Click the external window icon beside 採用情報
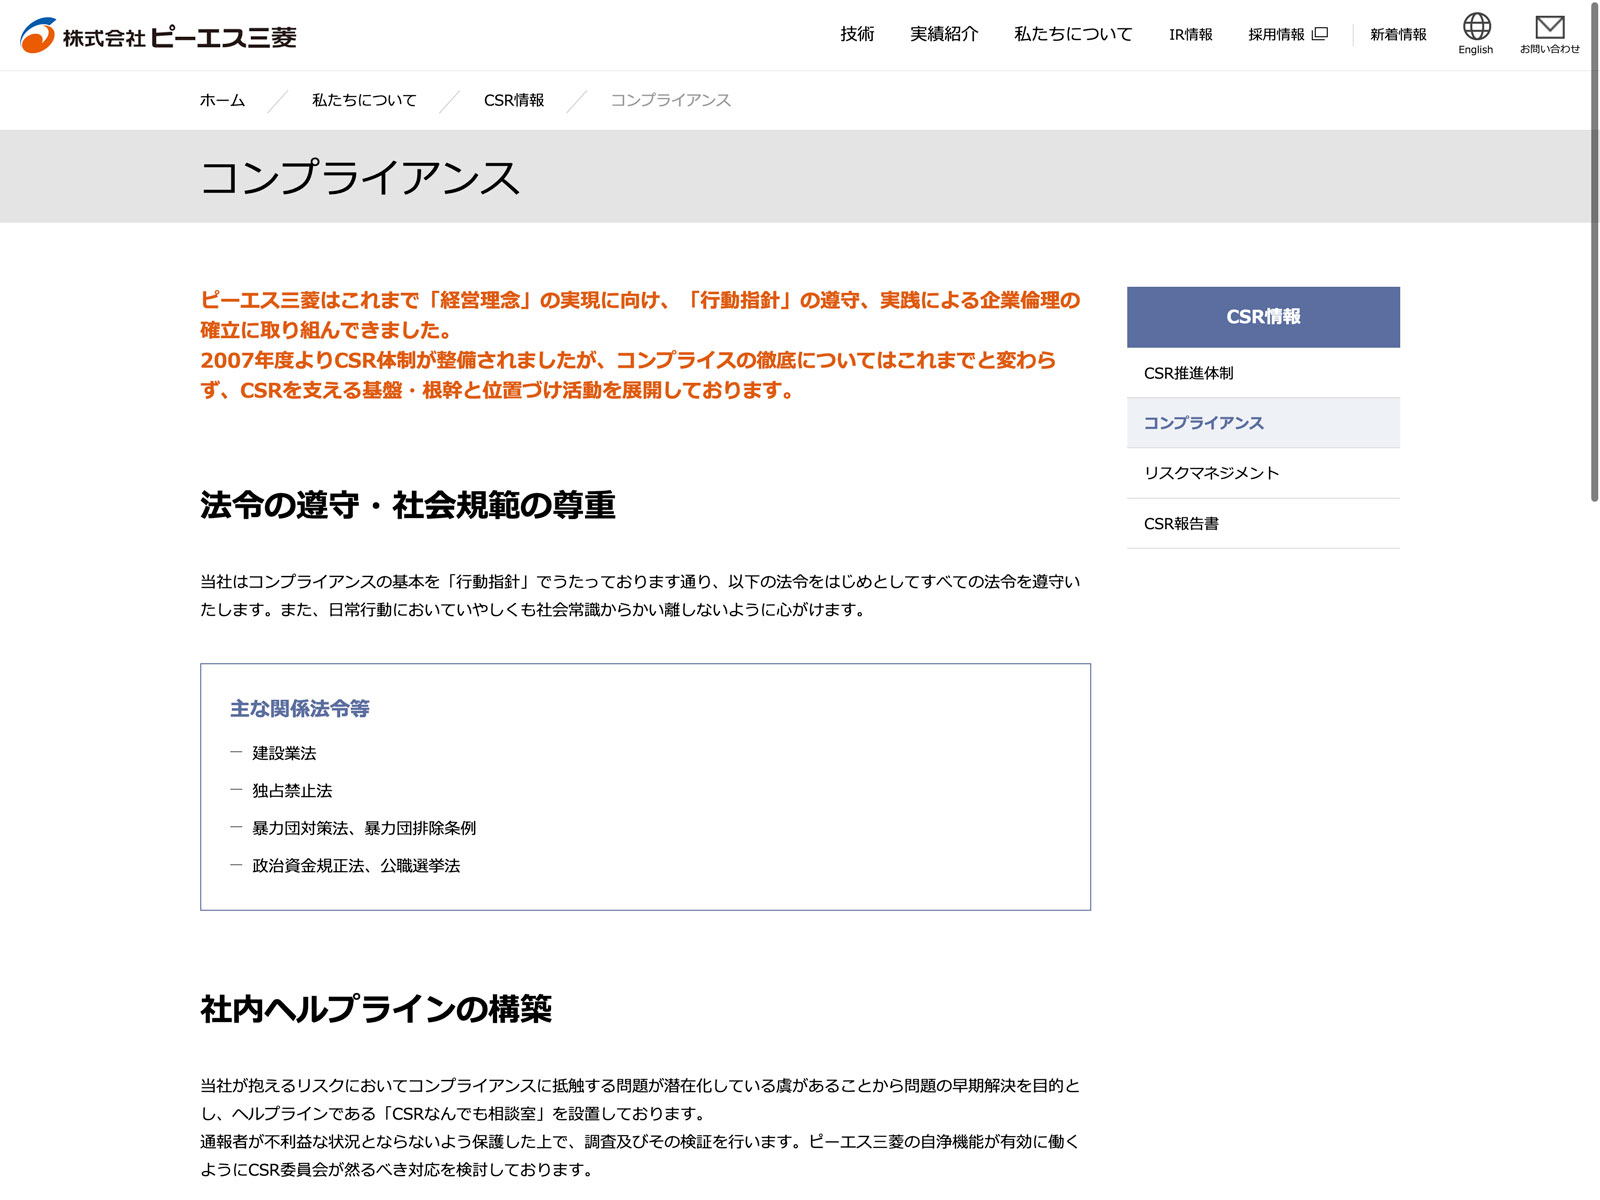 (1320, 34)
